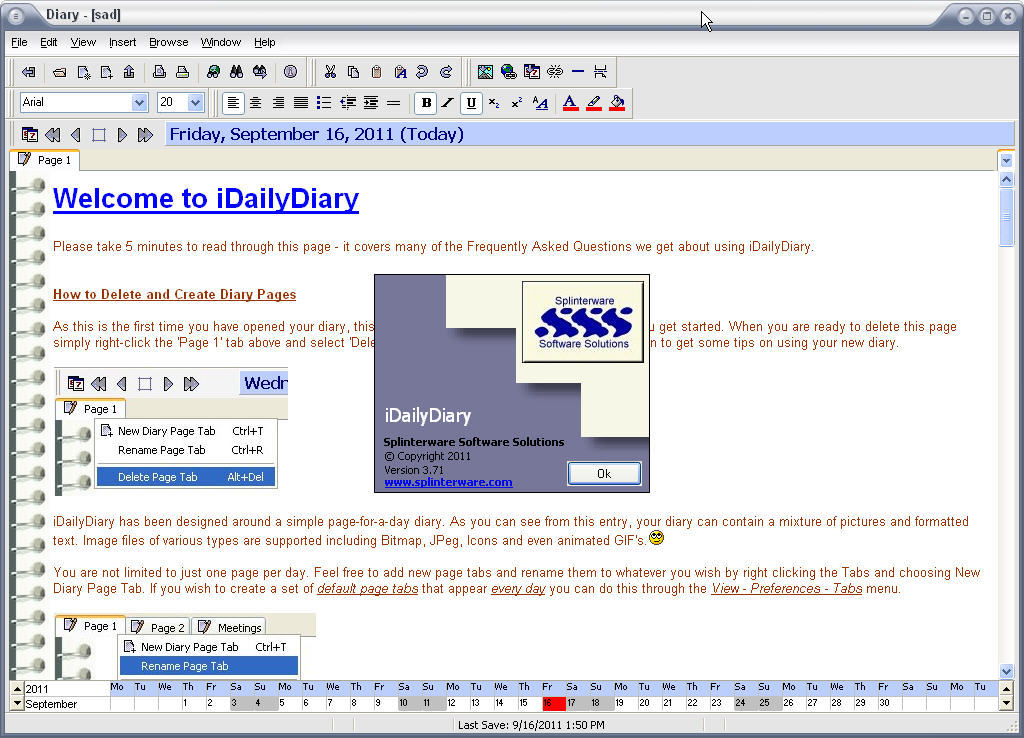Click the Insert Date icon on toolbar
This screenshot has height=738, width=1024.
[532, 72]
